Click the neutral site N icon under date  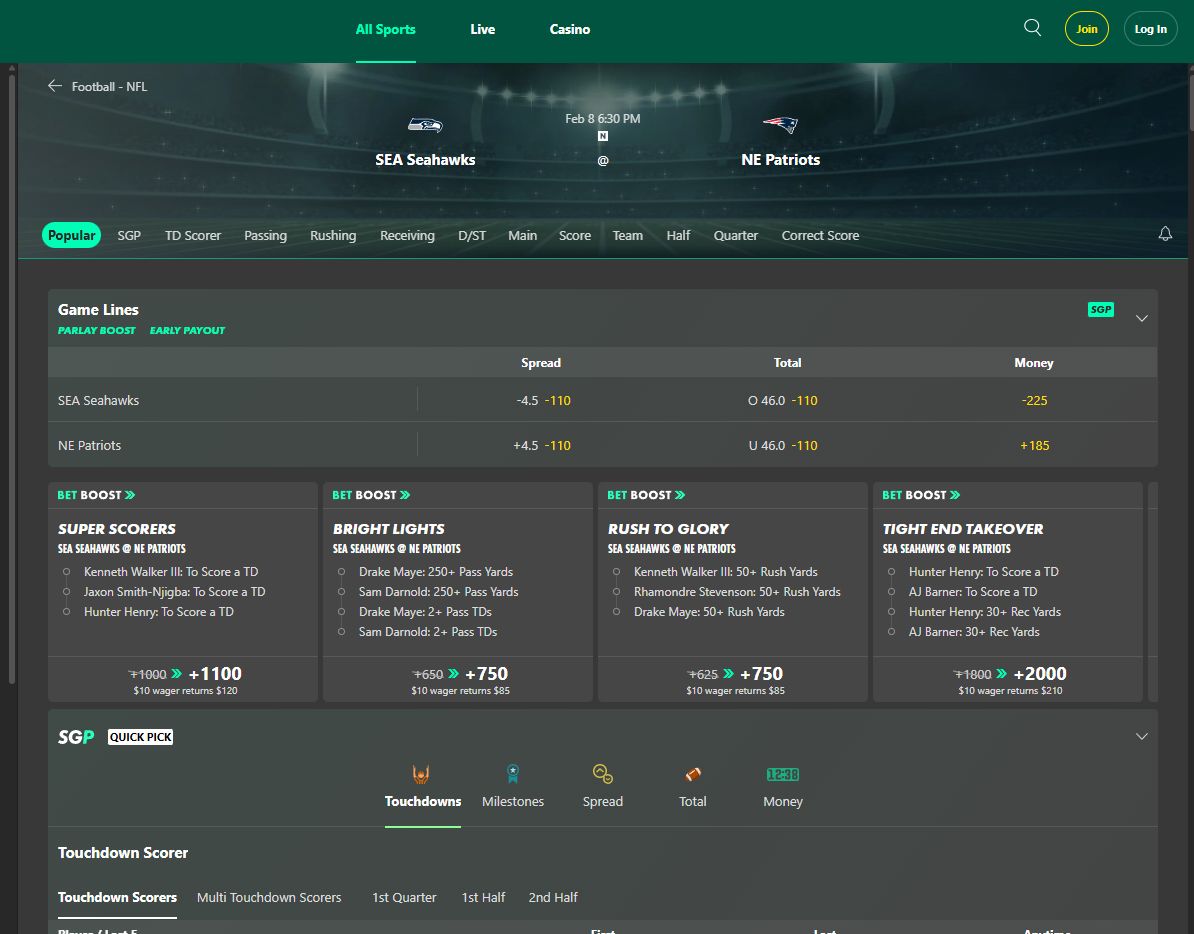(602, 136)
